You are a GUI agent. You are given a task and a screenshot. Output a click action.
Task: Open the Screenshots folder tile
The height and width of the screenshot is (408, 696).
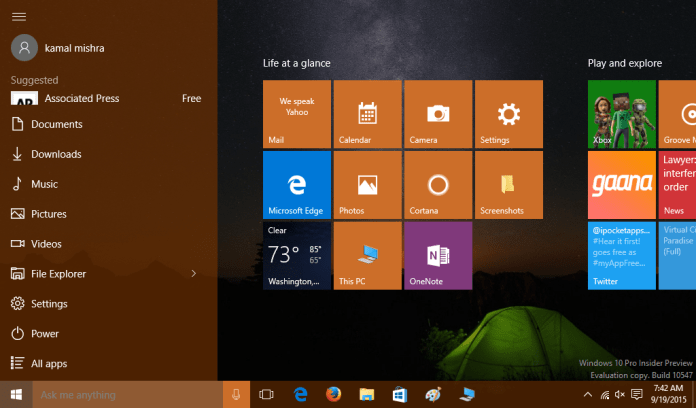click(509, 185)
